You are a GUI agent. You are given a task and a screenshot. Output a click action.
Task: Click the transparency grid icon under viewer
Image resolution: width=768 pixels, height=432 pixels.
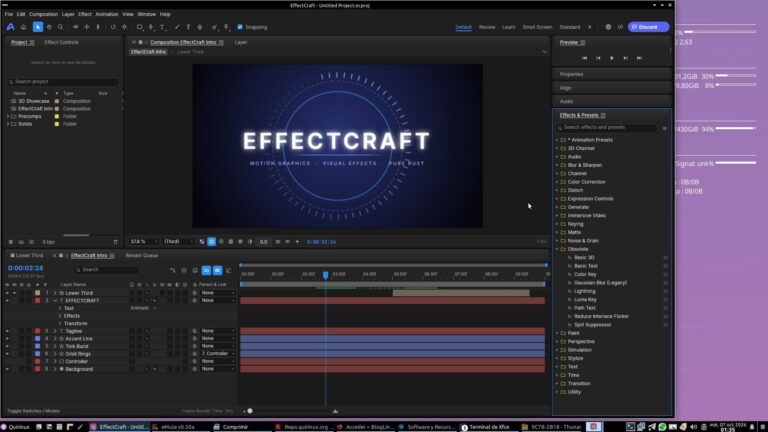(x=202, y=242)
